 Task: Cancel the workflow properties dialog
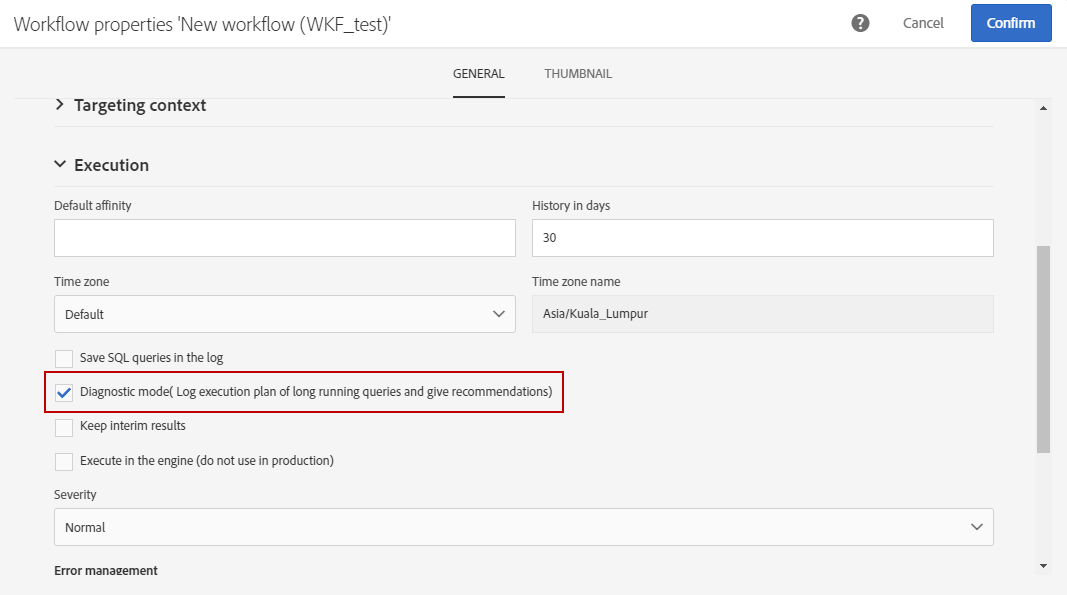(x=923, y=23)
